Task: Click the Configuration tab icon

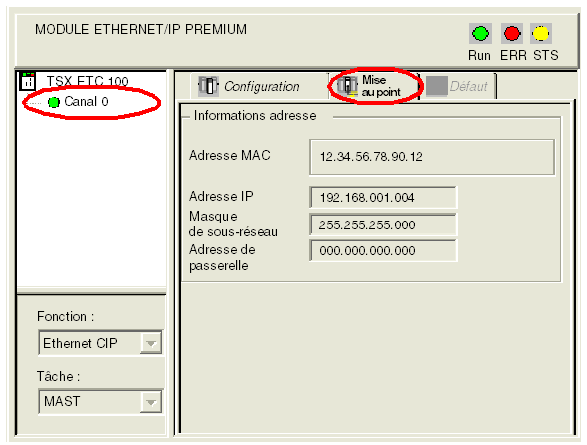Action: [208, 86]
